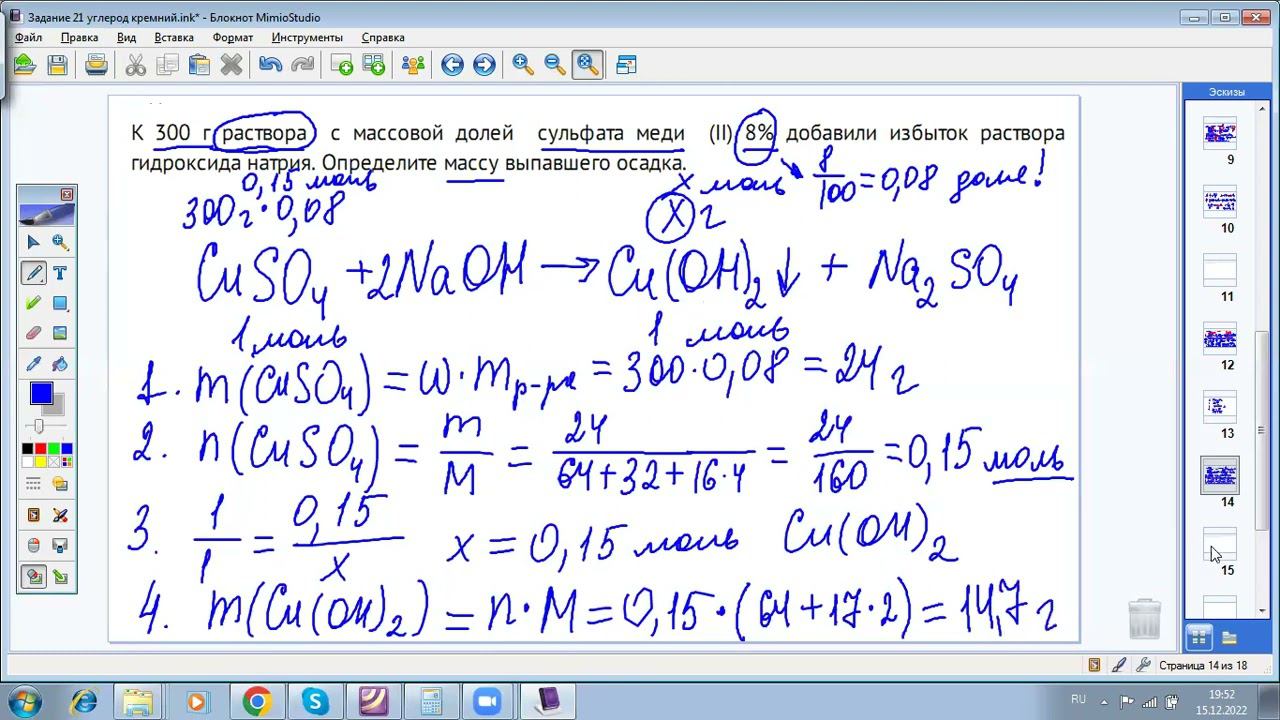Image resolution: width=1280 pixels, height=720 pixels.
Task: Insert an image with the picture tool
Action: pyautogui.click(x=60, y=333)
